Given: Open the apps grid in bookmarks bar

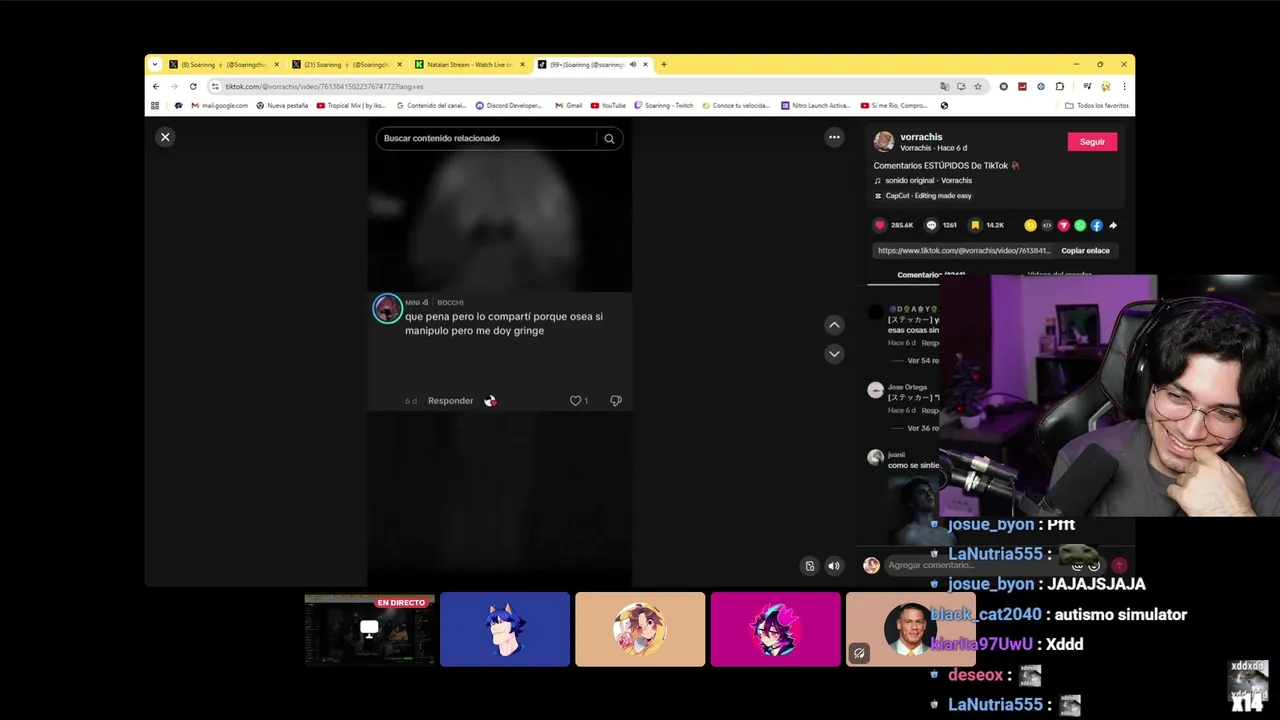Looking at the screenshot, I should (x=155, y=105).
